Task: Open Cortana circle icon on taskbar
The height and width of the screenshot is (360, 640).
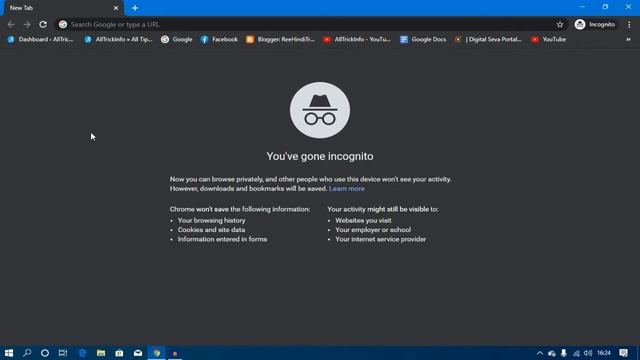Action: [45, 353]
